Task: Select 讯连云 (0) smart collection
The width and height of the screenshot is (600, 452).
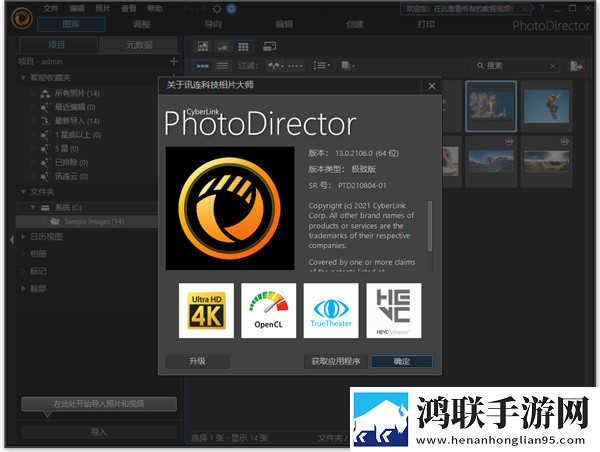Action: [x=71, y=177]
